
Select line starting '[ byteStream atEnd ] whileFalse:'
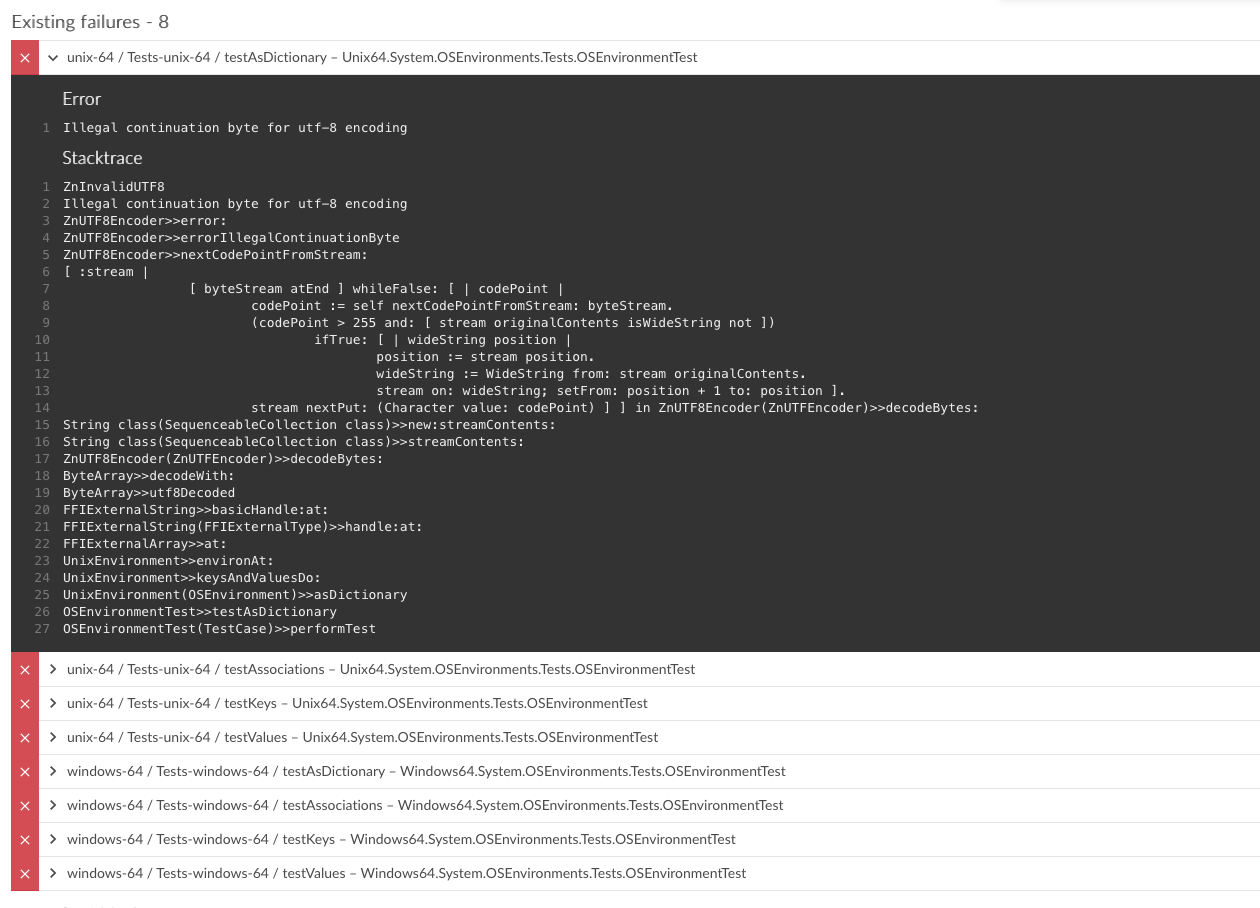pos(376,289)
